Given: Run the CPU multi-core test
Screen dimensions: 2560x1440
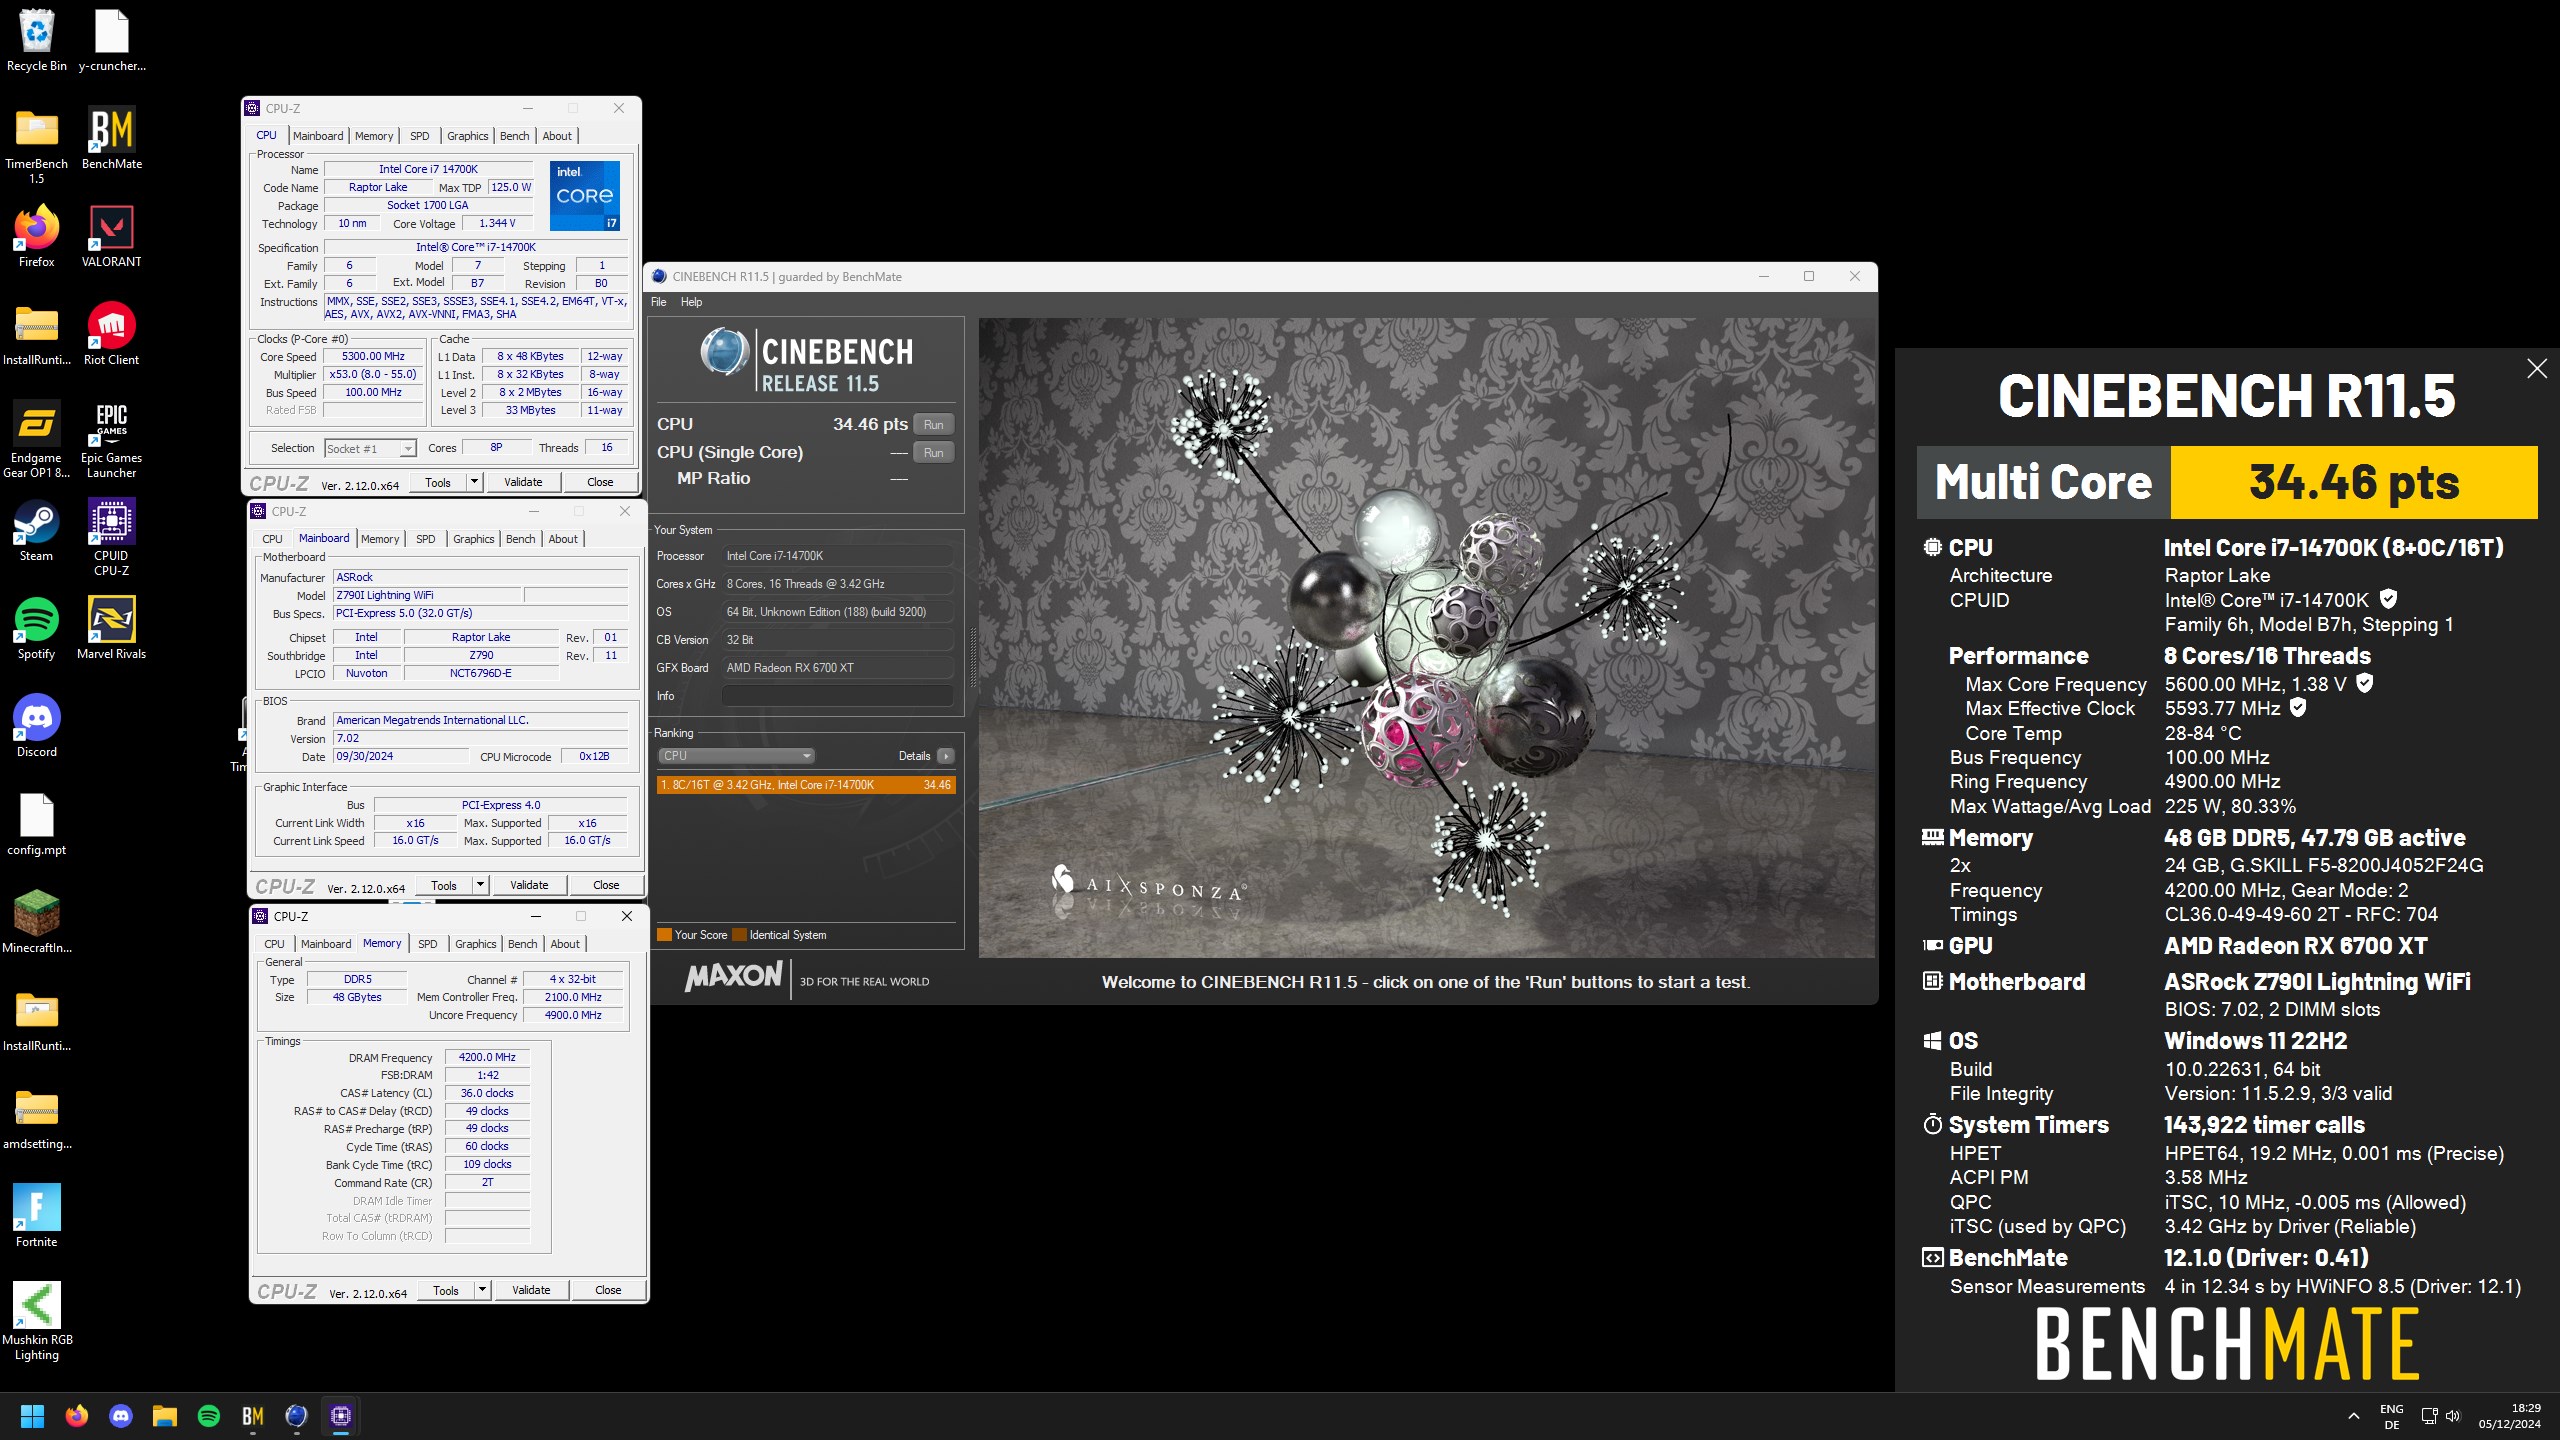Looking at the screenshot, I should (933, 425).
